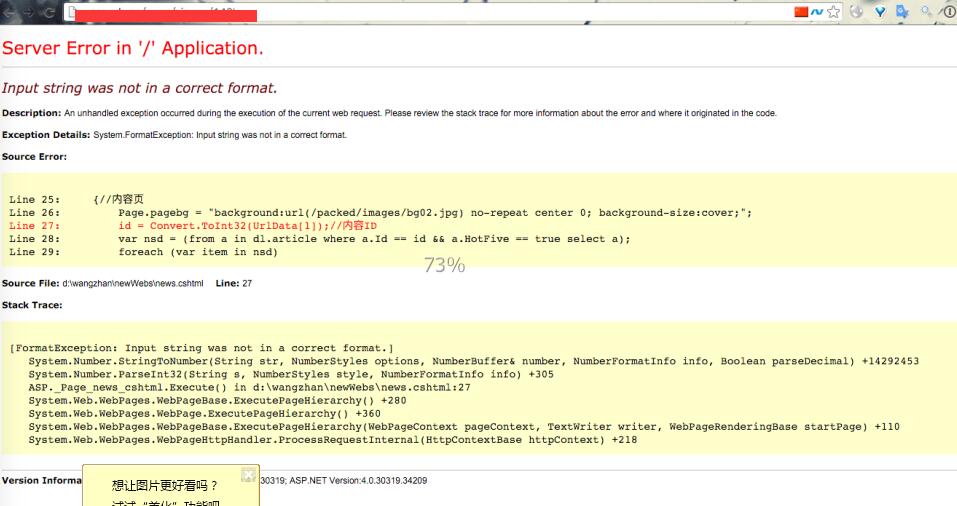Image resolution: width=957 pixels, height=506 pixels.
Task: Close the yellow tooltip popup
Action: (248, 474)
